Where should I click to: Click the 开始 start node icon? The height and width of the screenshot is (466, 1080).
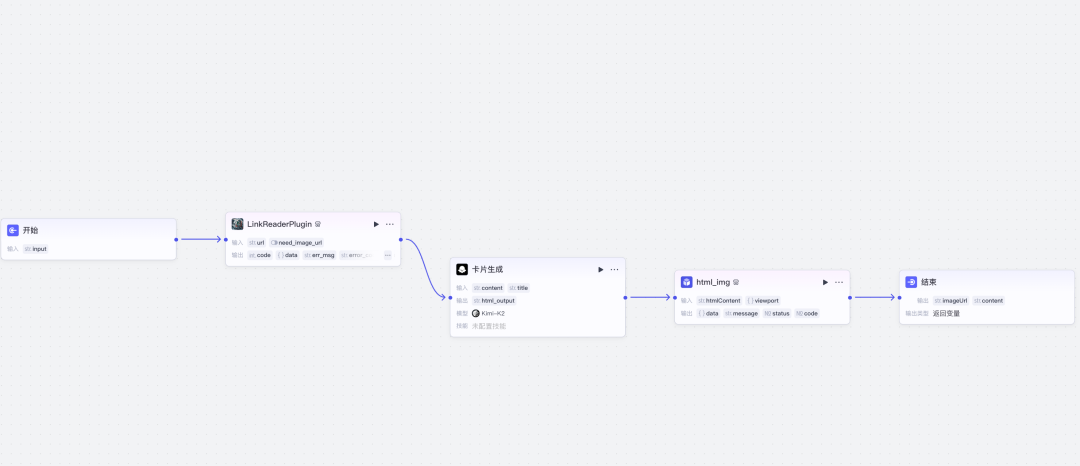[13, 230]
